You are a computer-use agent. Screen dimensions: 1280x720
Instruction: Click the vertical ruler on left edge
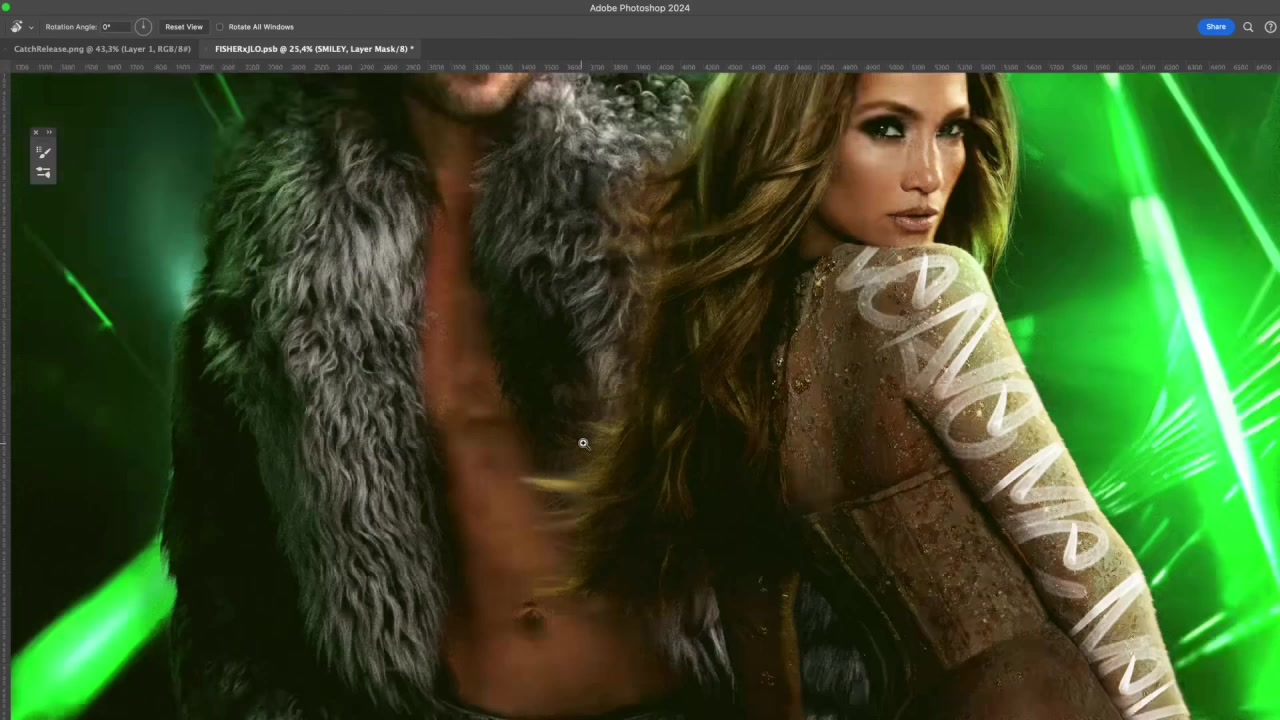(5, 396)
